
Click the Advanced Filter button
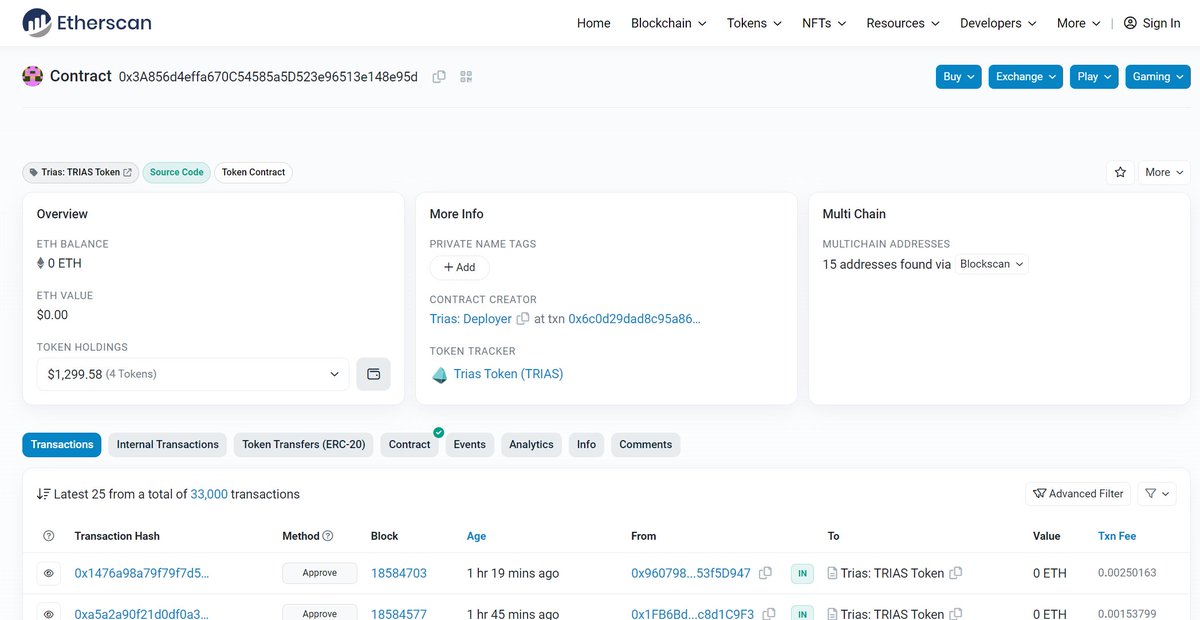click(x=1079, y=493)
